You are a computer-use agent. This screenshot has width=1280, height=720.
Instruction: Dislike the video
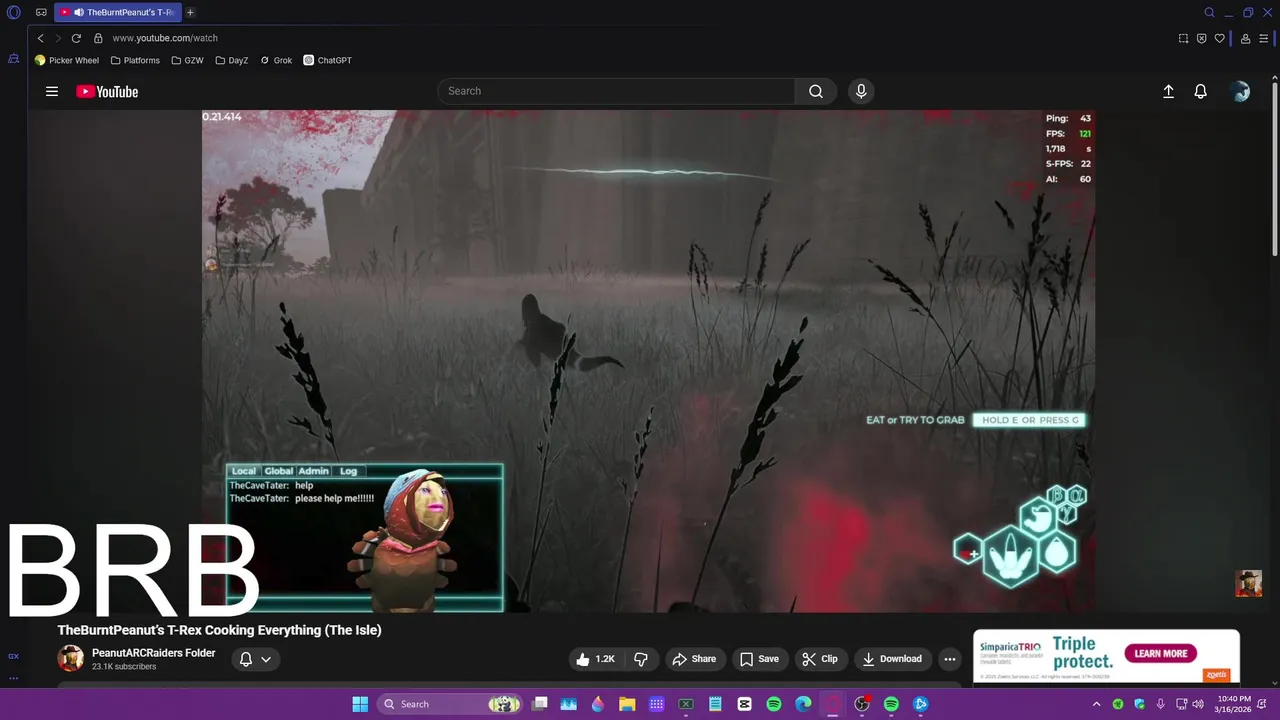point(641,659)
